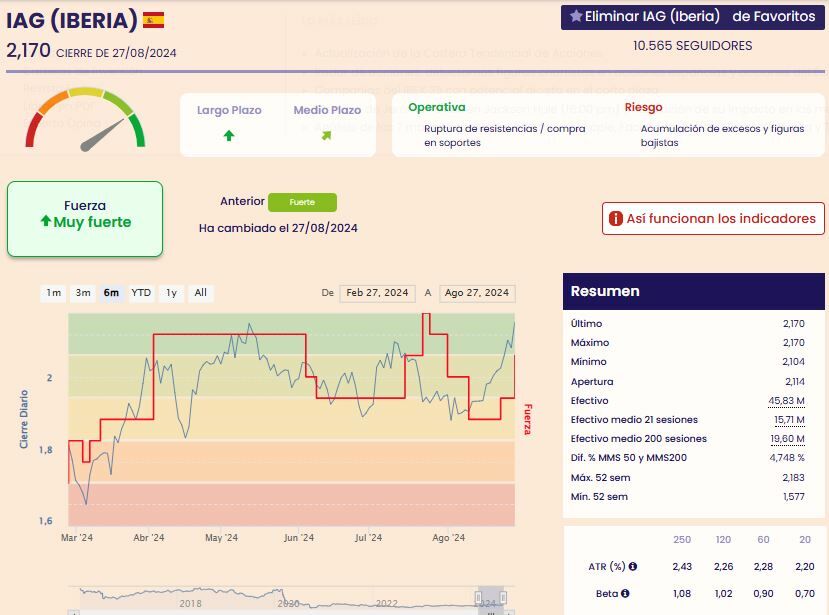Click the Resumen panel header
Screen dimensions: 829x615
pyautogui.click(x=694, y=291)
